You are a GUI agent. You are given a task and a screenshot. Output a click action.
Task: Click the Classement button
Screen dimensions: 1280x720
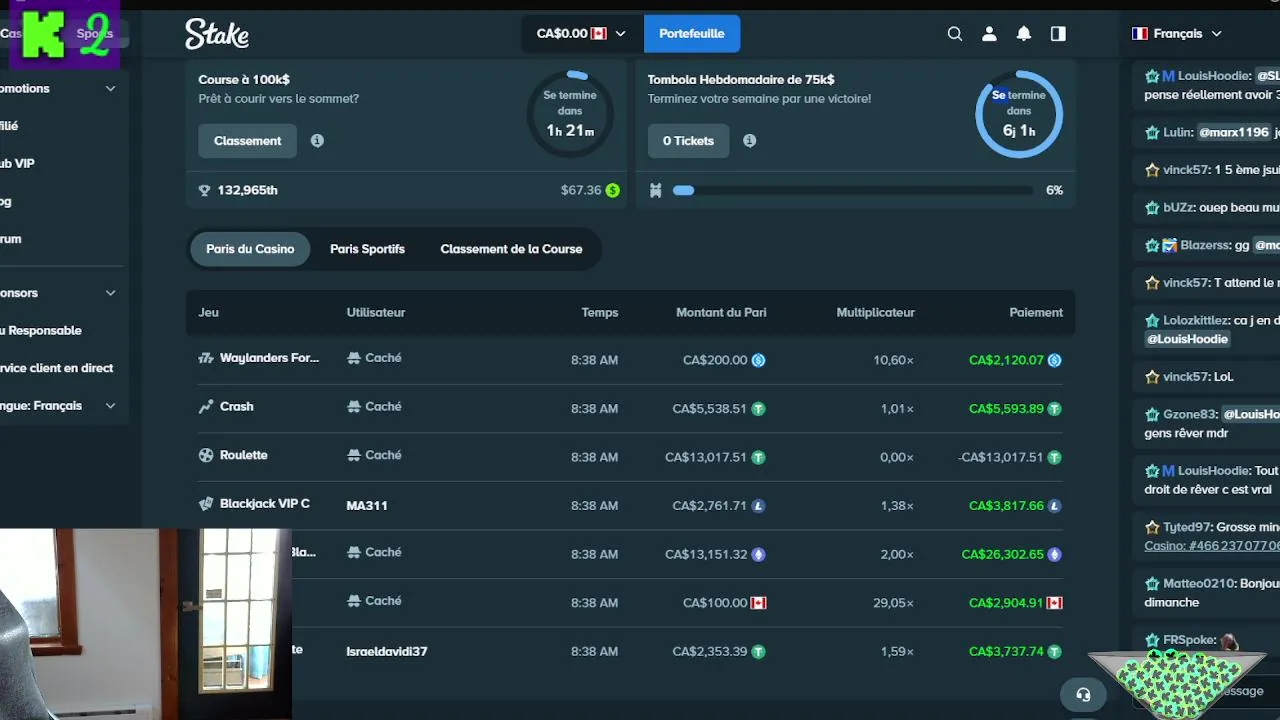(247, 141)
